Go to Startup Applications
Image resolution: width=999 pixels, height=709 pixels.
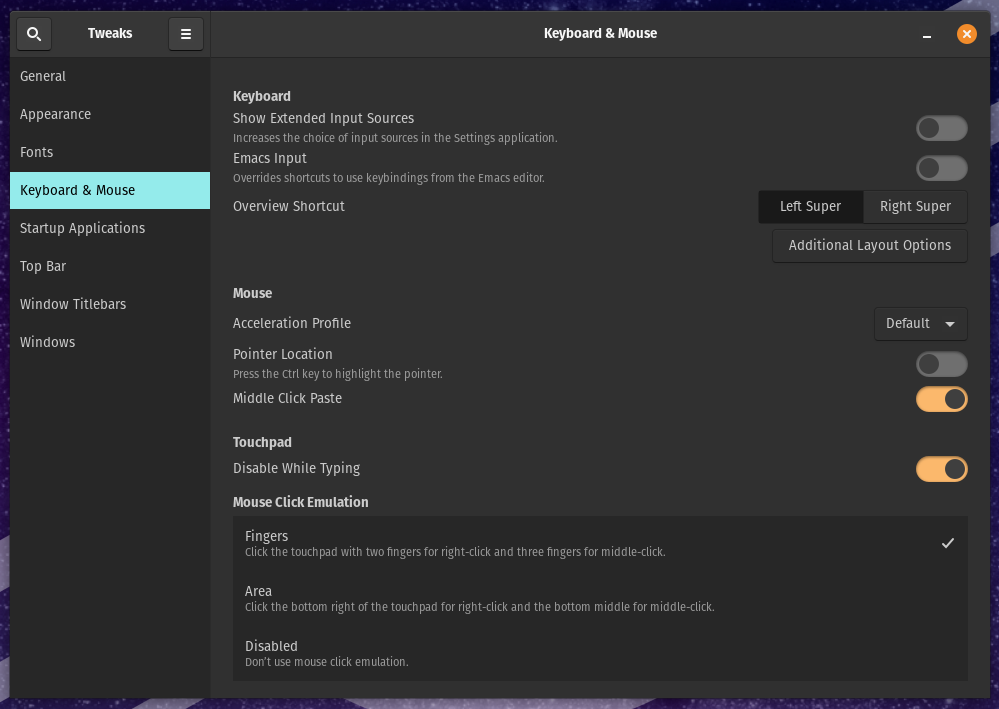[x=82, y=228]
